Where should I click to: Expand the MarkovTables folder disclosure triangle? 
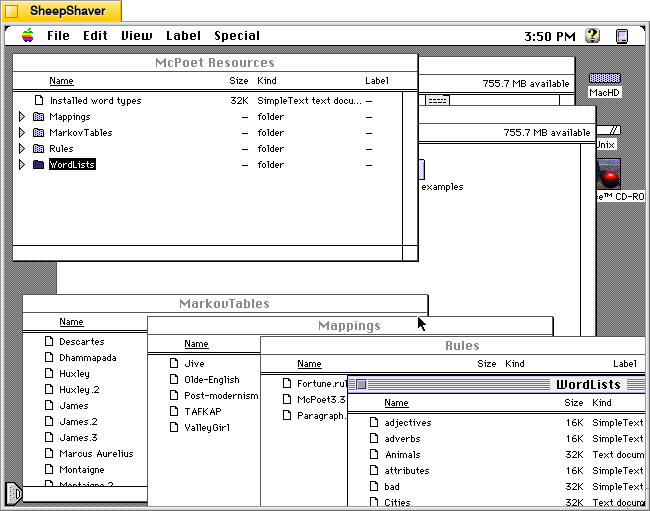(22, 133)
